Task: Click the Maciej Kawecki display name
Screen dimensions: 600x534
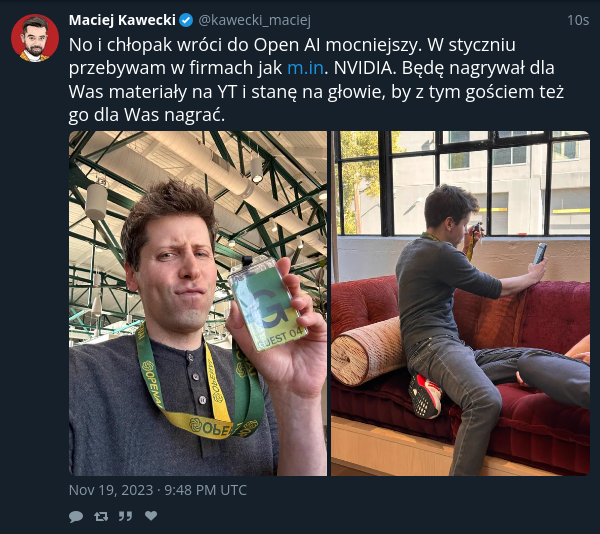Action: [122, 20]
